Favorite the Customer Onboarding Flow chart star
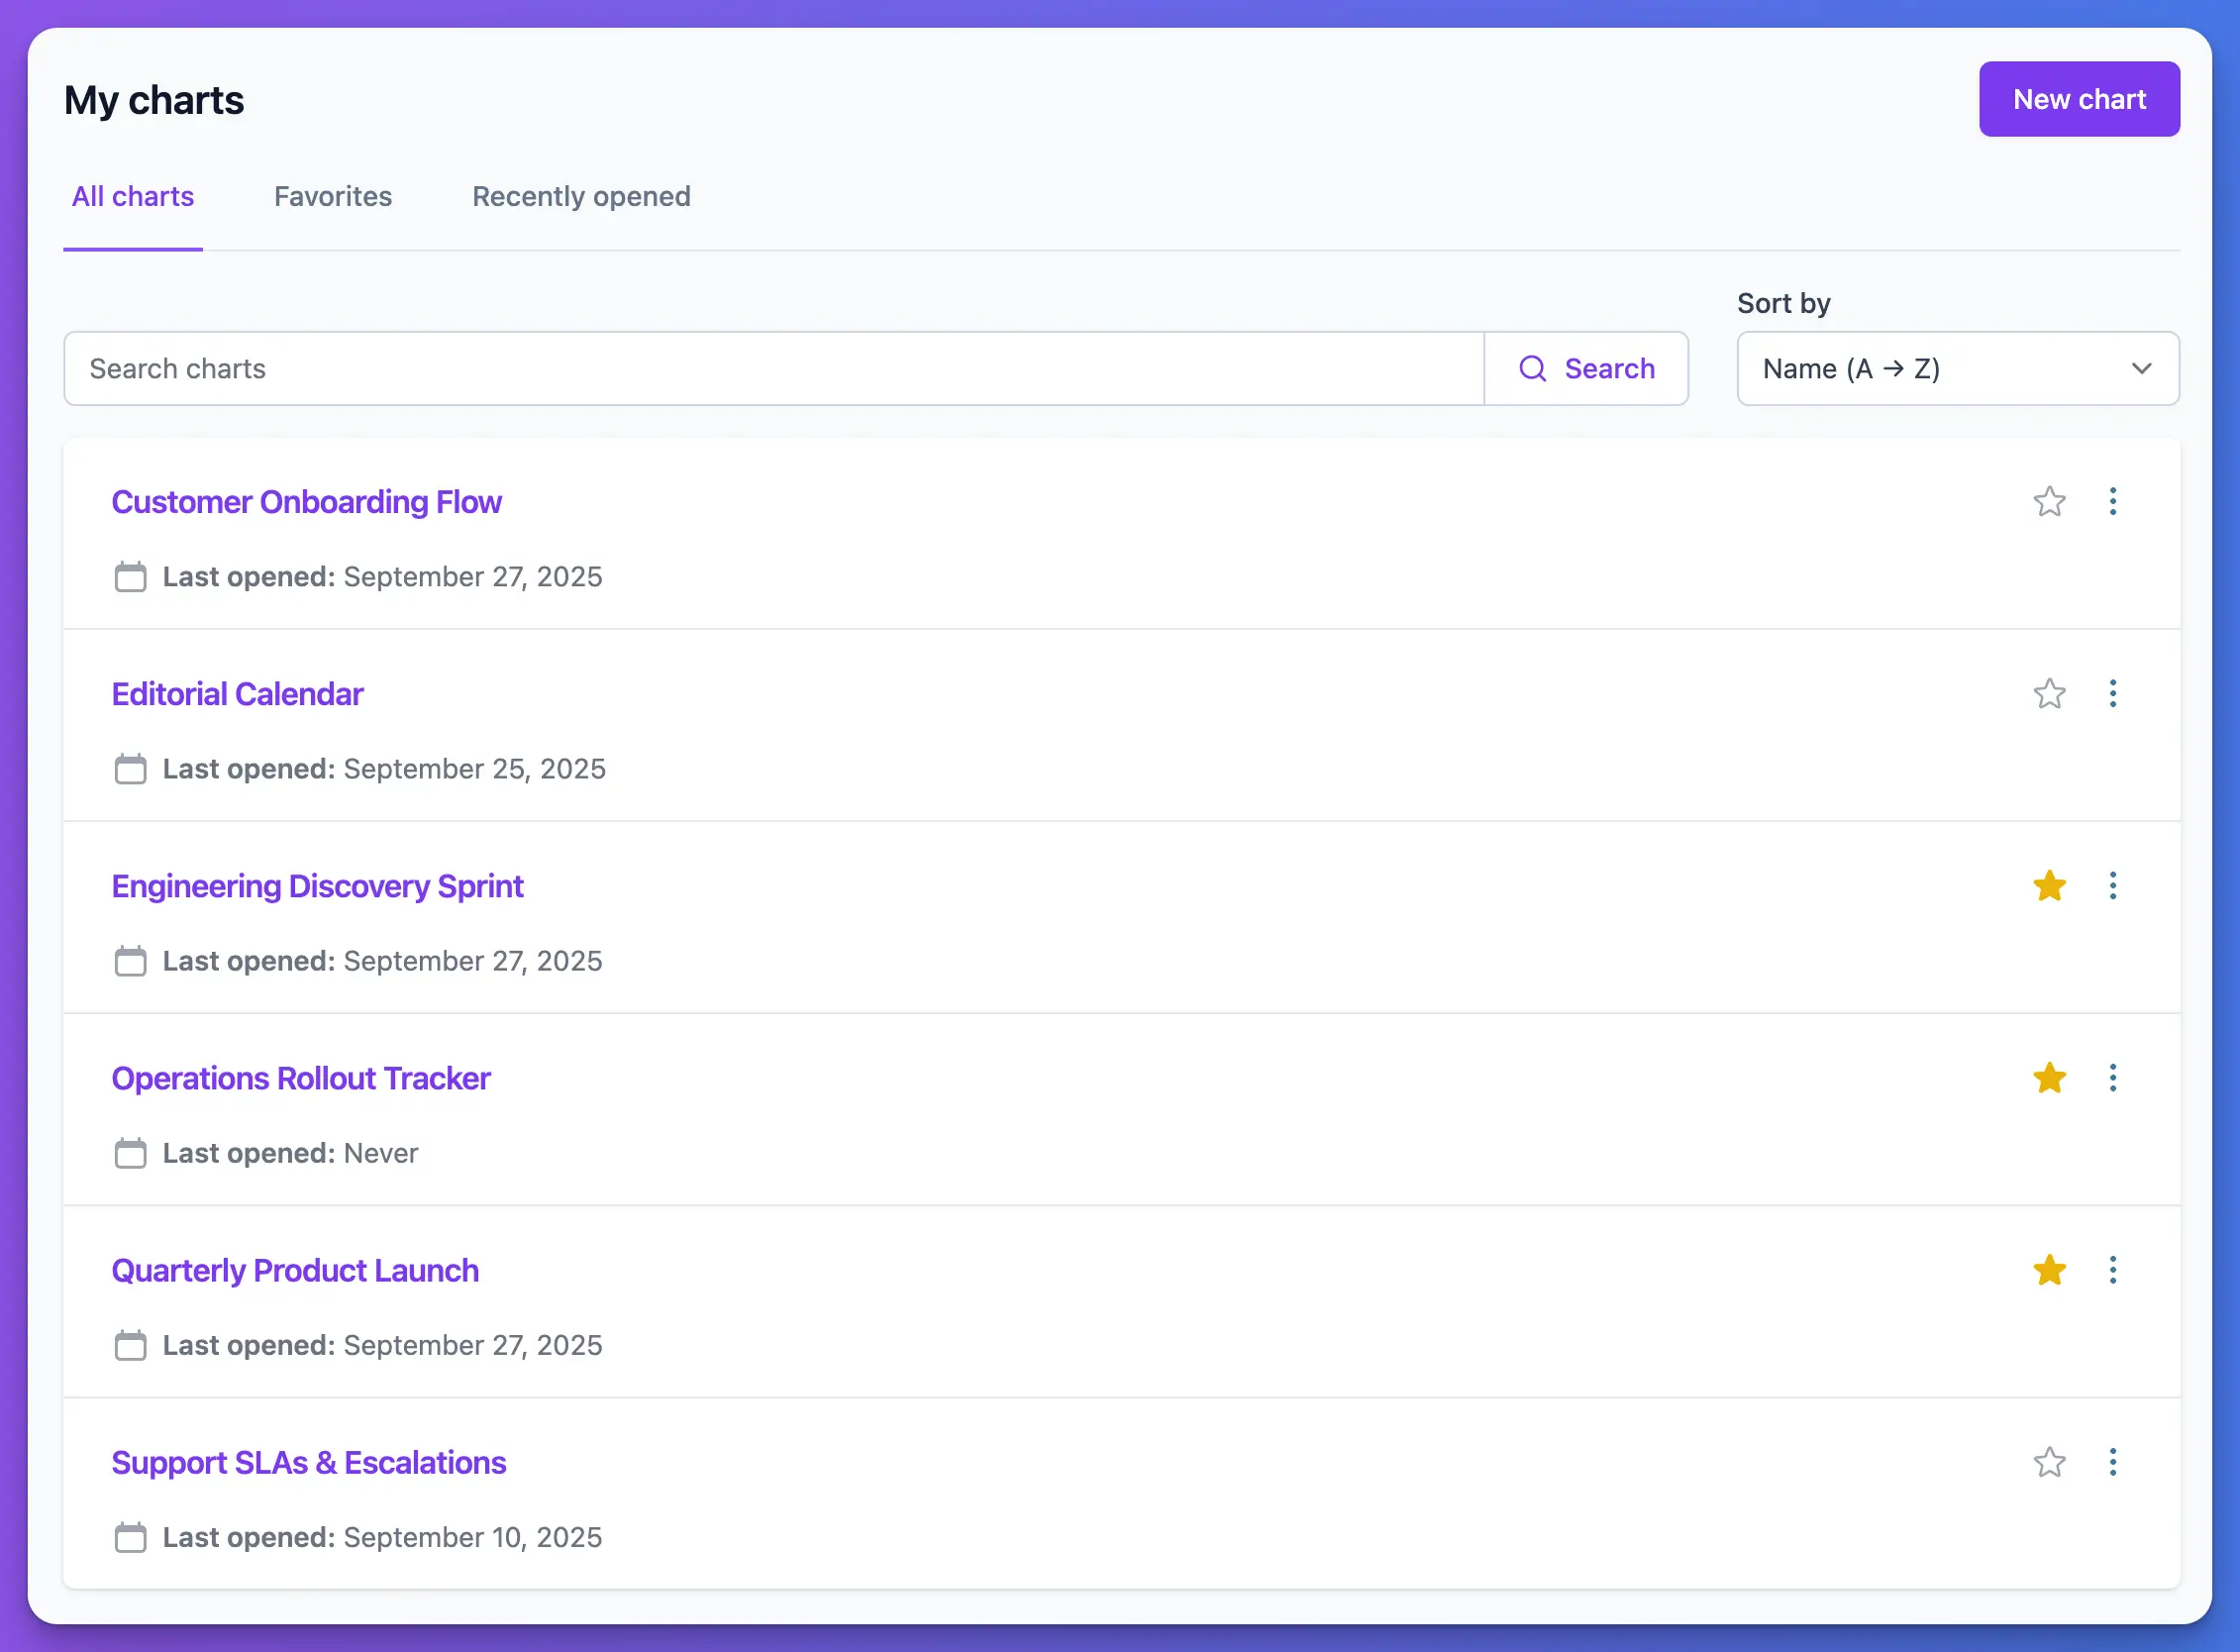The height and width of the screenshot is (1652, 2240). 2049,501
